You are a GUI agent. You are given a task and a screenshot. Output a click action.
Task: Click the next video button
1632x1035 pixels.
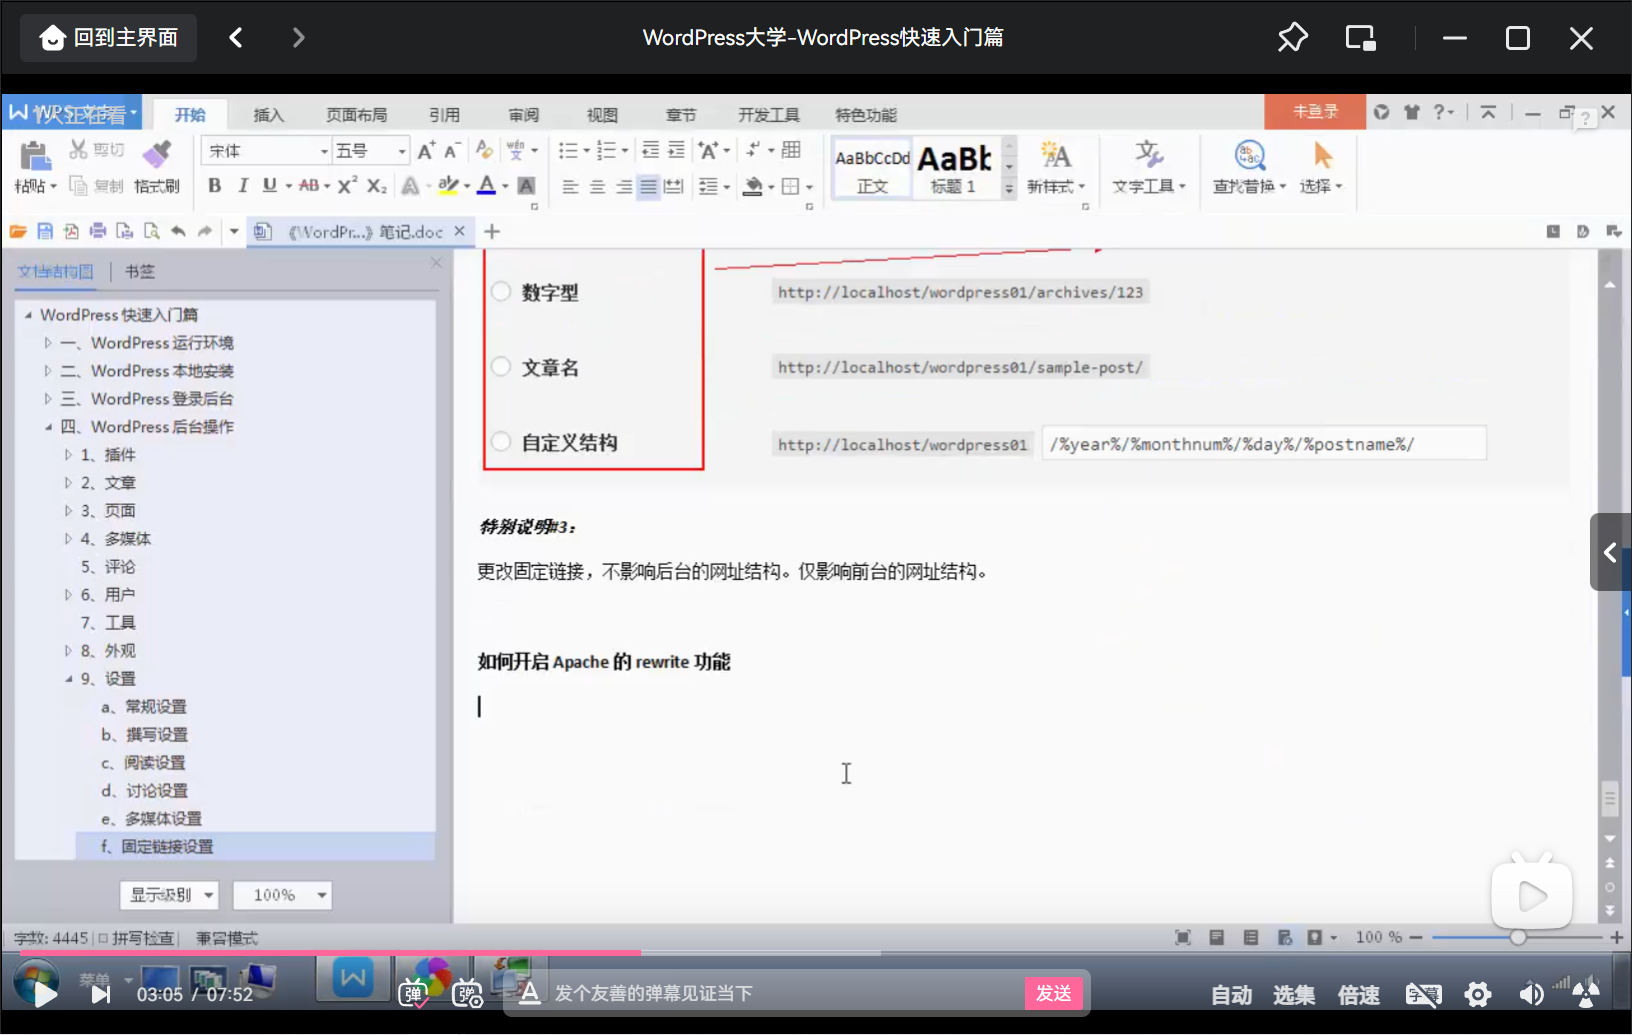pyautogui.click(x=101, y=994)
